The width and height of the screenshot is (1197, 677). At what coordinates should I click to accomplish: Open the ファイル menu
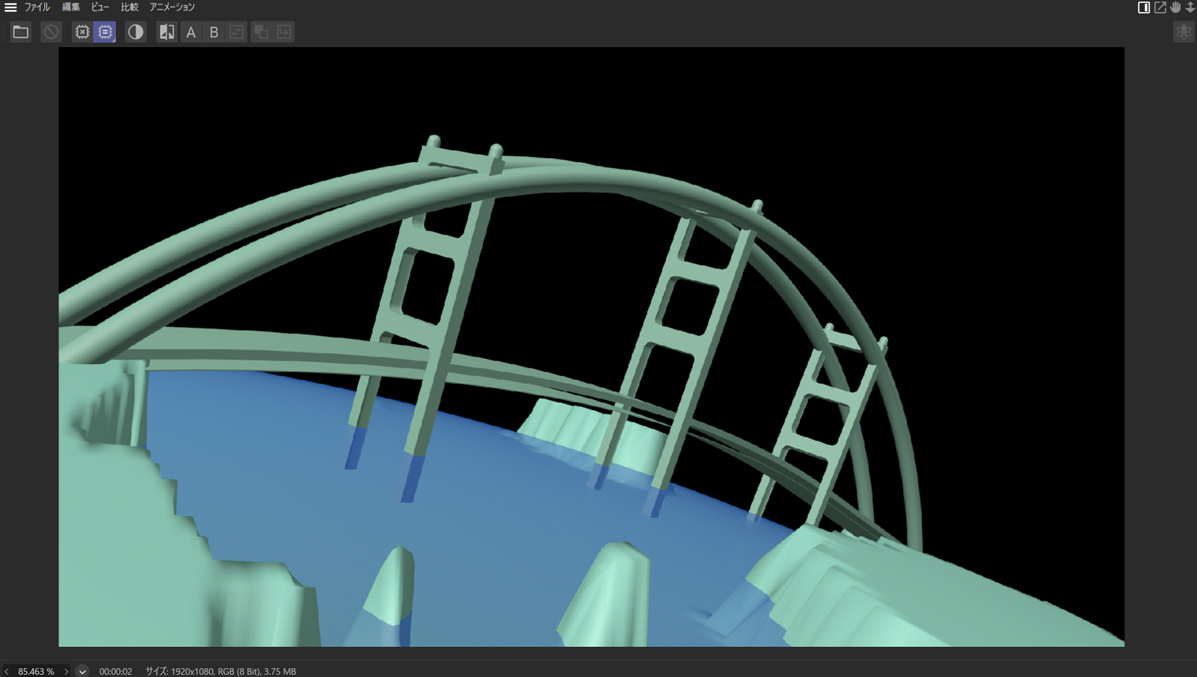click(37, 7)
